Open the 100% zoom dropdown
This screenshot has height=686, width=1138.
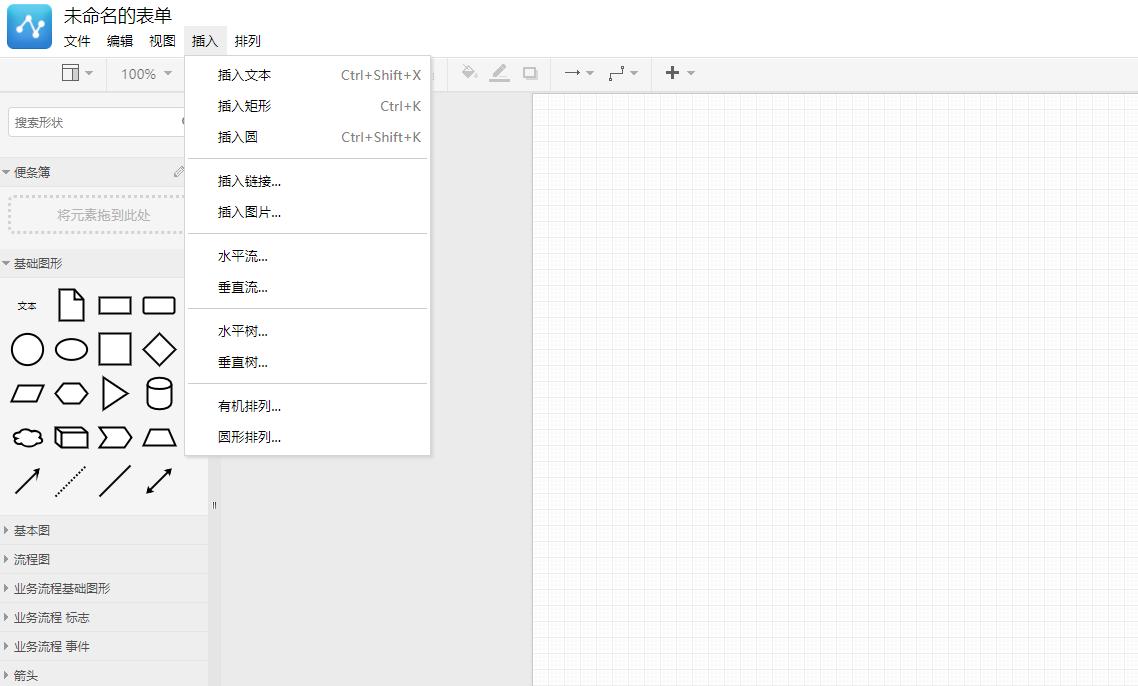click(146, 73)
